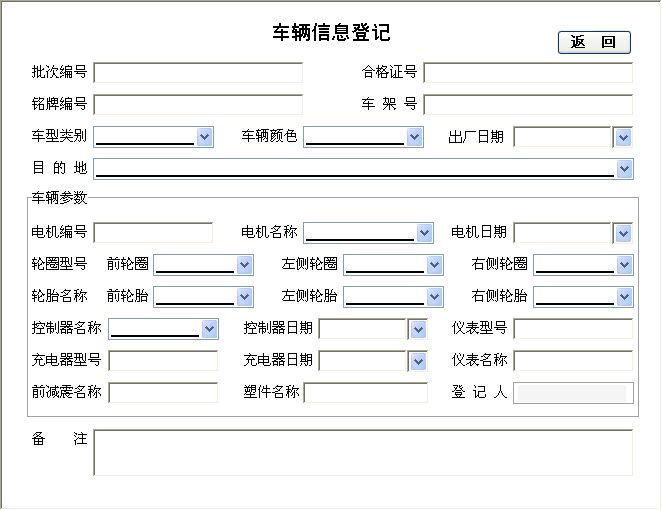
Task: Open the 控制器日期 date picker arrow
Action: point(418,329)
